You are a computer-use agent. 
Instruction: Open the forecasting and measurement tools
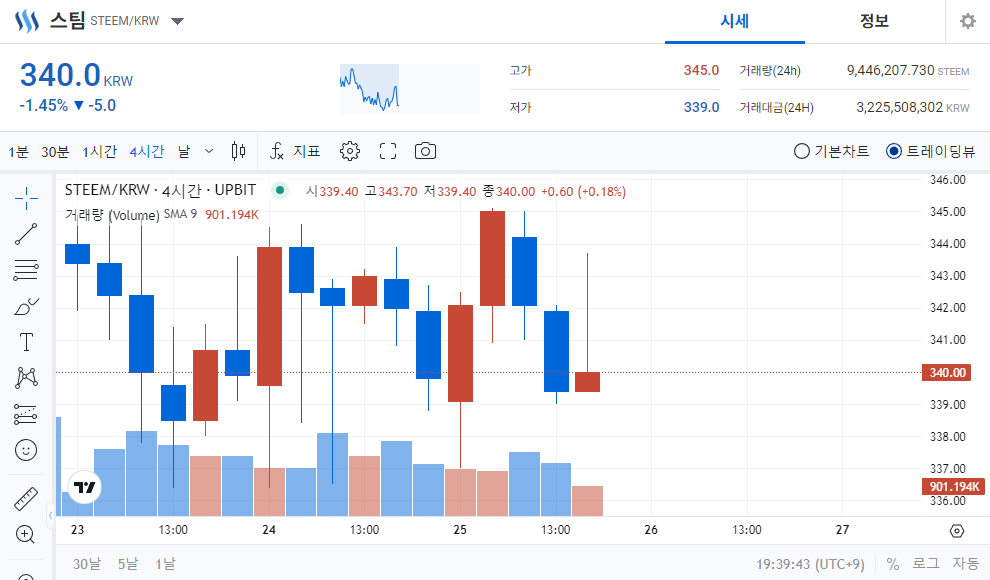(x=26, y=414)
